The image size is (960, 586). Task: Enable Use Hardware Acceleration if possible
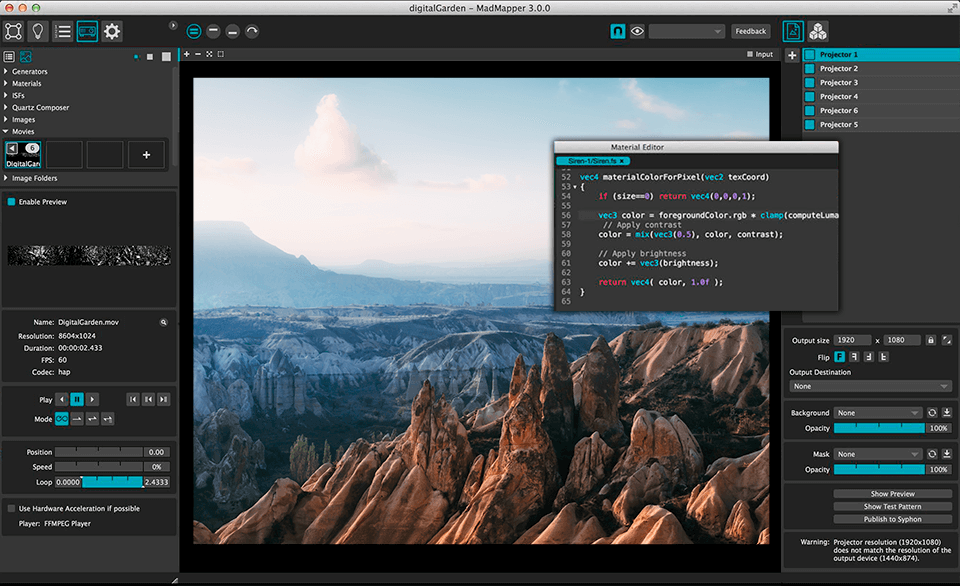(12, 508)
